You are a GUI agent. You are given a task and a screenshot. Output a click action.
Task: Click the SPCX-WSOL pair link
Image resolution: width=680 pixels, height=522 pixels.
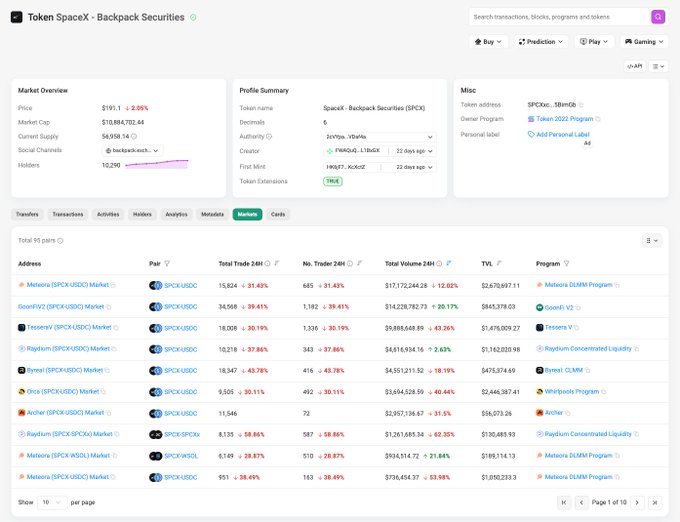click(x=181, y=456)
